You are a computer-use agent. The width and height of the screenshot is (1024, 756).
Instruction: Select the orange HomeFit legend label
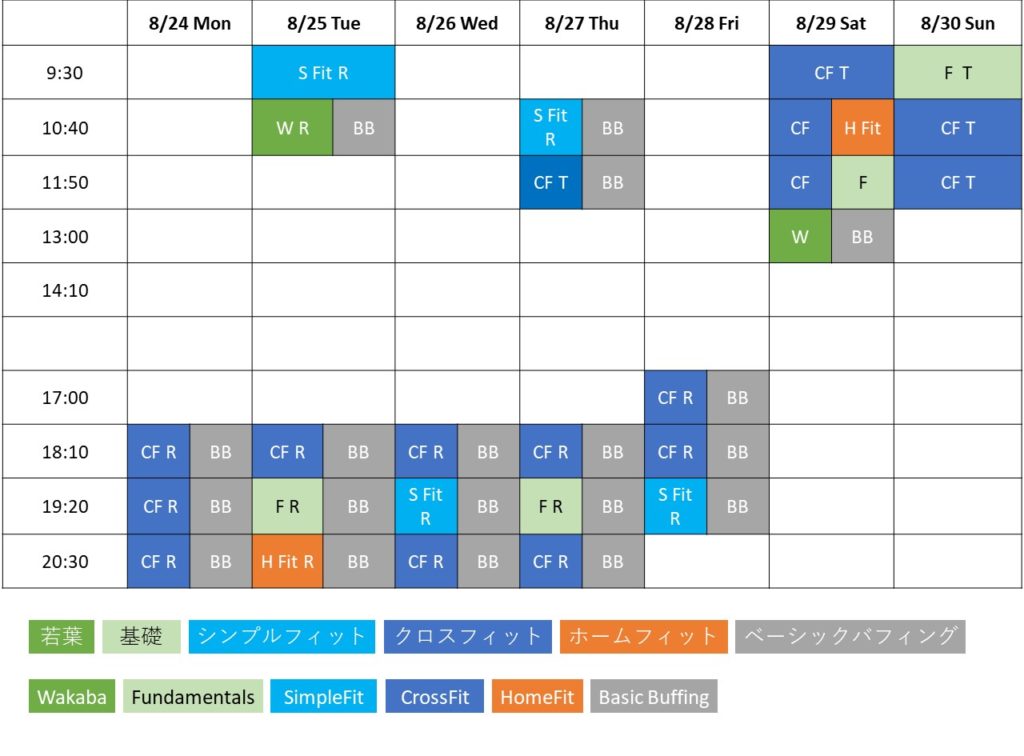click(537, 697)
